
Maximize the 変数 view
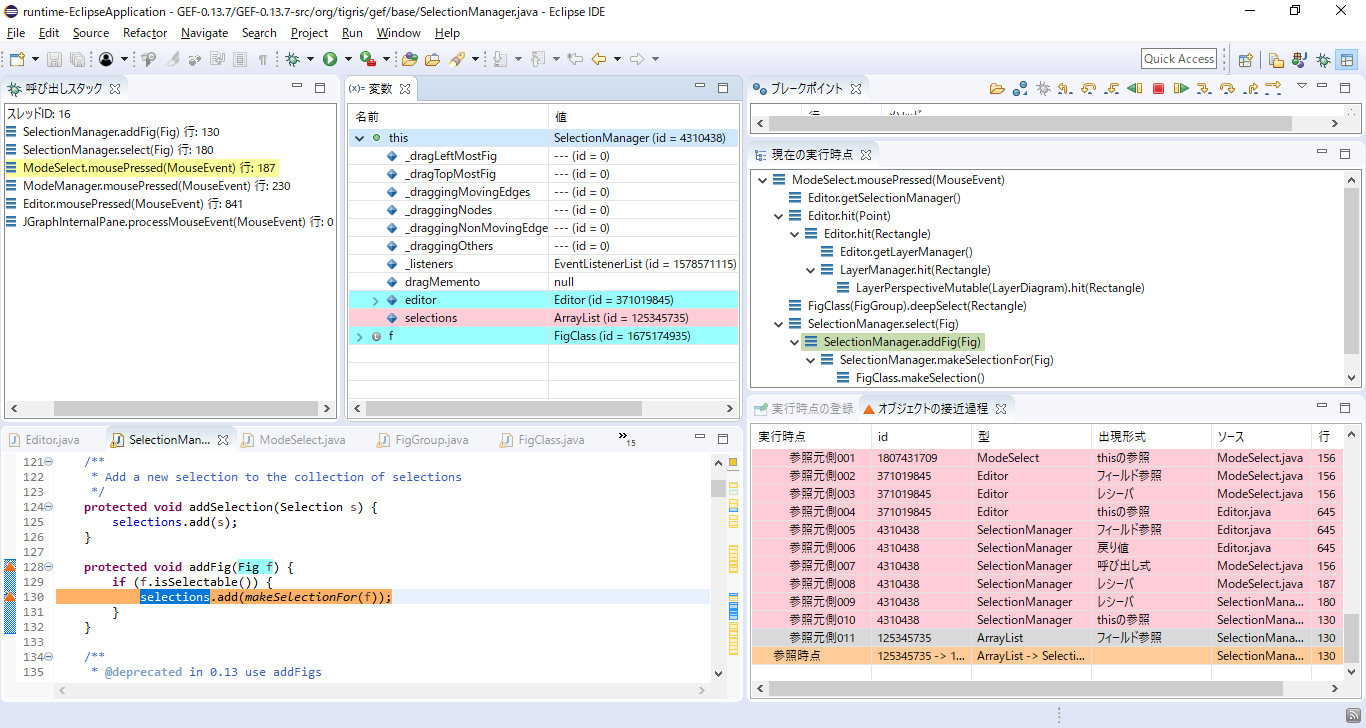725,88
